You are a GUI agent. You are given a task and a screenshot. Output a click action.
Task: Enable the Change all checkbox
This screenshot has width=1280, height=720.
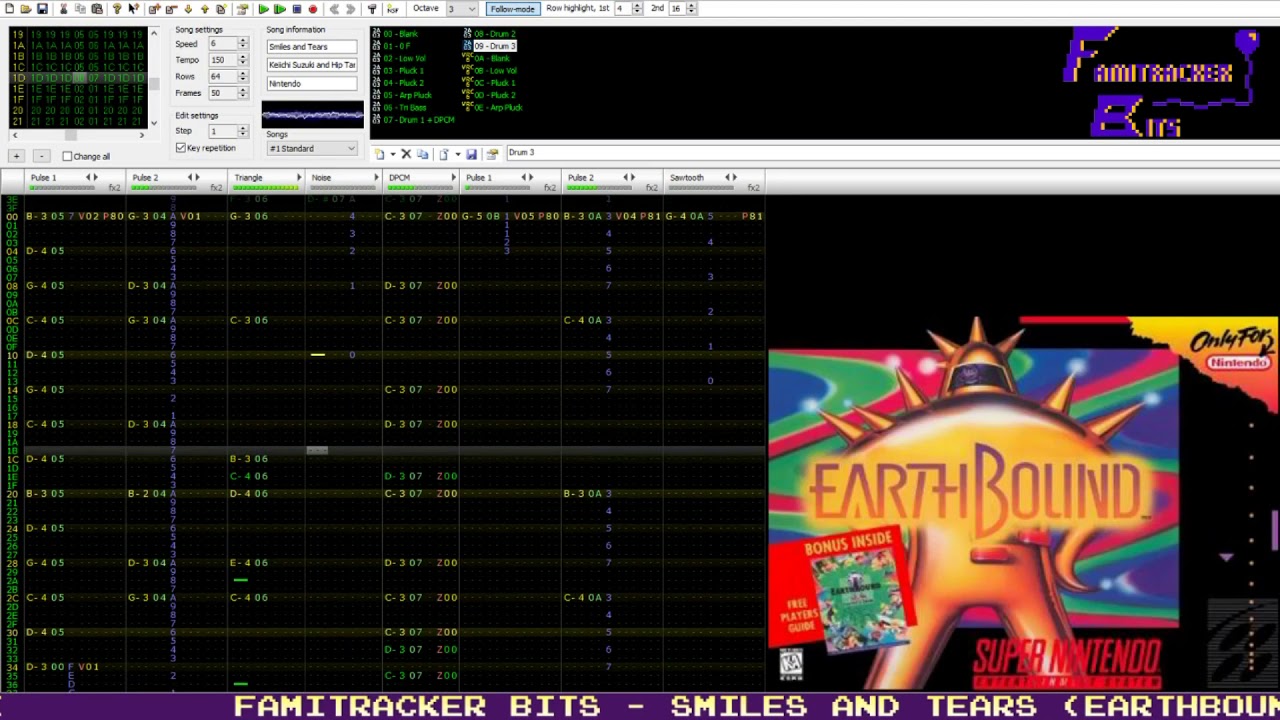[x=67, y=156]
